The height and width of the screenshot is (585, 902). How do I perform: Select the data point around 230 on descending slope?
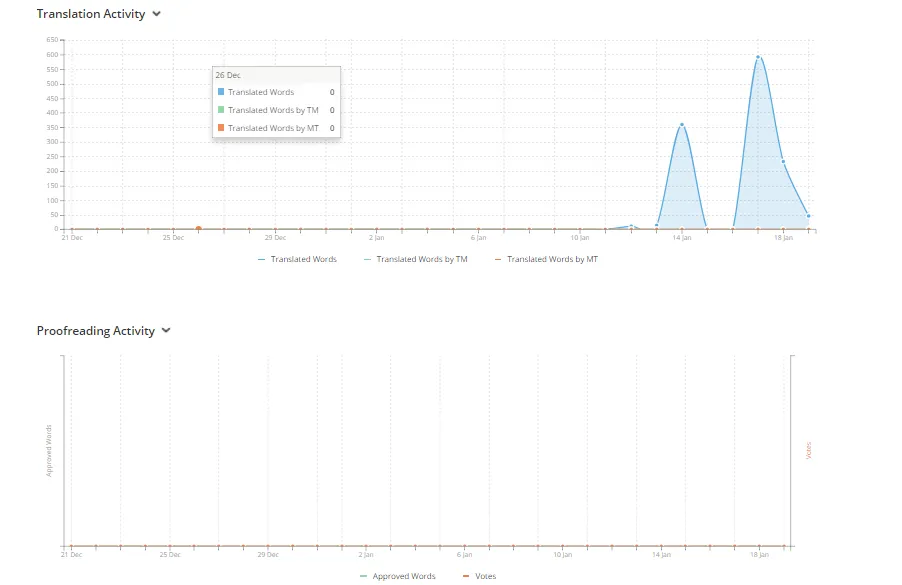(x=783, y=162)
